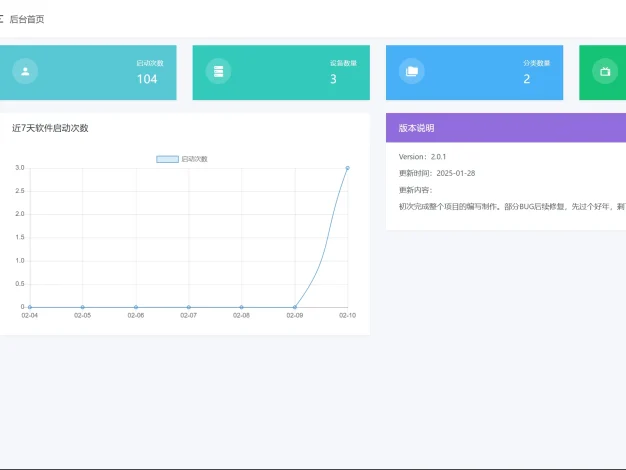
Task: Click the 分类数量 count 2
Action: tap(526, 79)
